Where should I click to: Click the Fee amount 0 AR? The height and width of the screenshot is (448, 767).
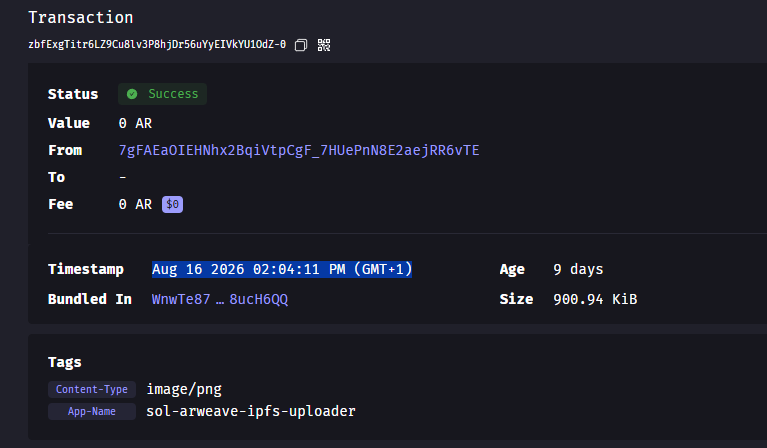pos(135,204)
